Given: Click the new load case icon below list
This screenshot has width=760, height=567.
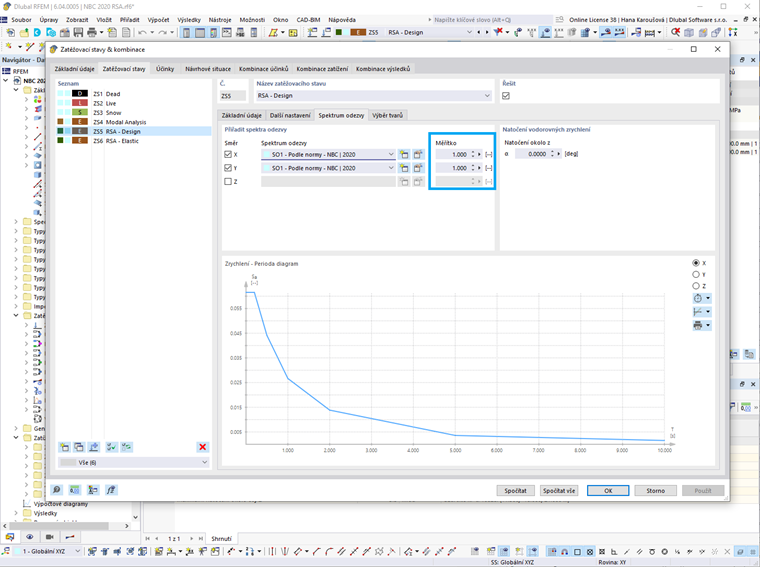Looking at the screenshot, I should coord(64,447).
